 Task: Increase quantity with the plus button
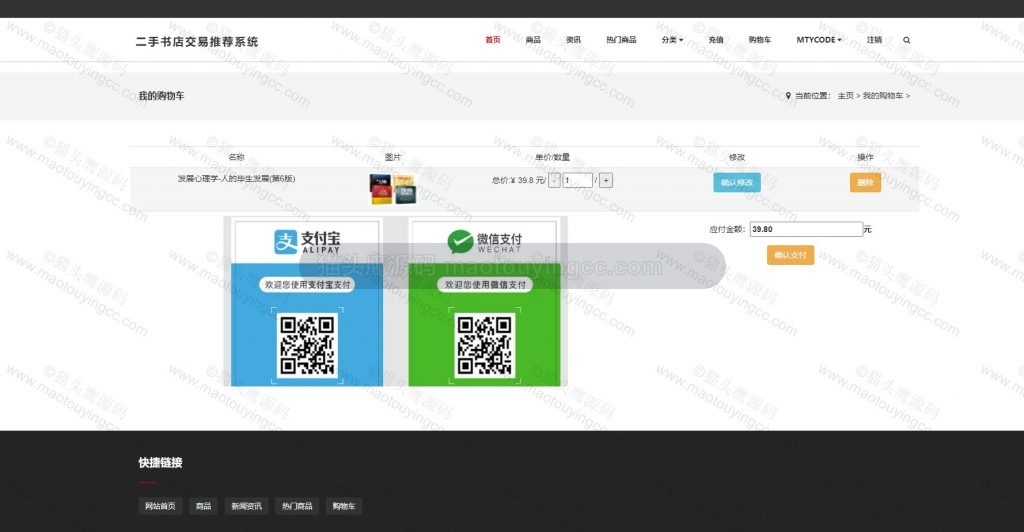tap(606, 180)
